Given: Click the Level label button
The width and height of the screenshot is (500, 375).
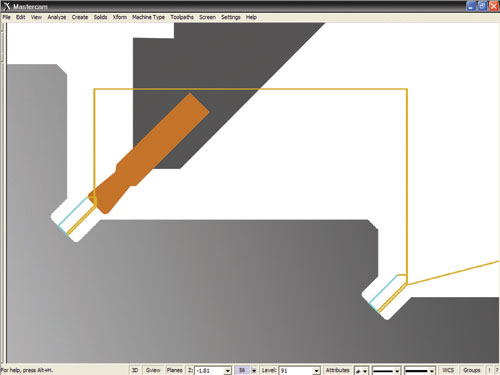Looking at the screenshot, I should pos(269,370).
